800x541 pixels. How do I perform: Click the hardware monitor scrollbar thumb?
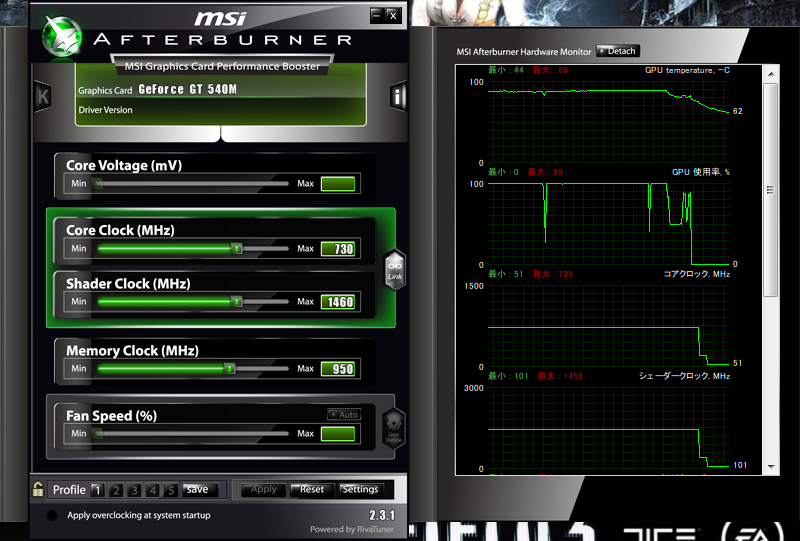click(x=770, y=190)
